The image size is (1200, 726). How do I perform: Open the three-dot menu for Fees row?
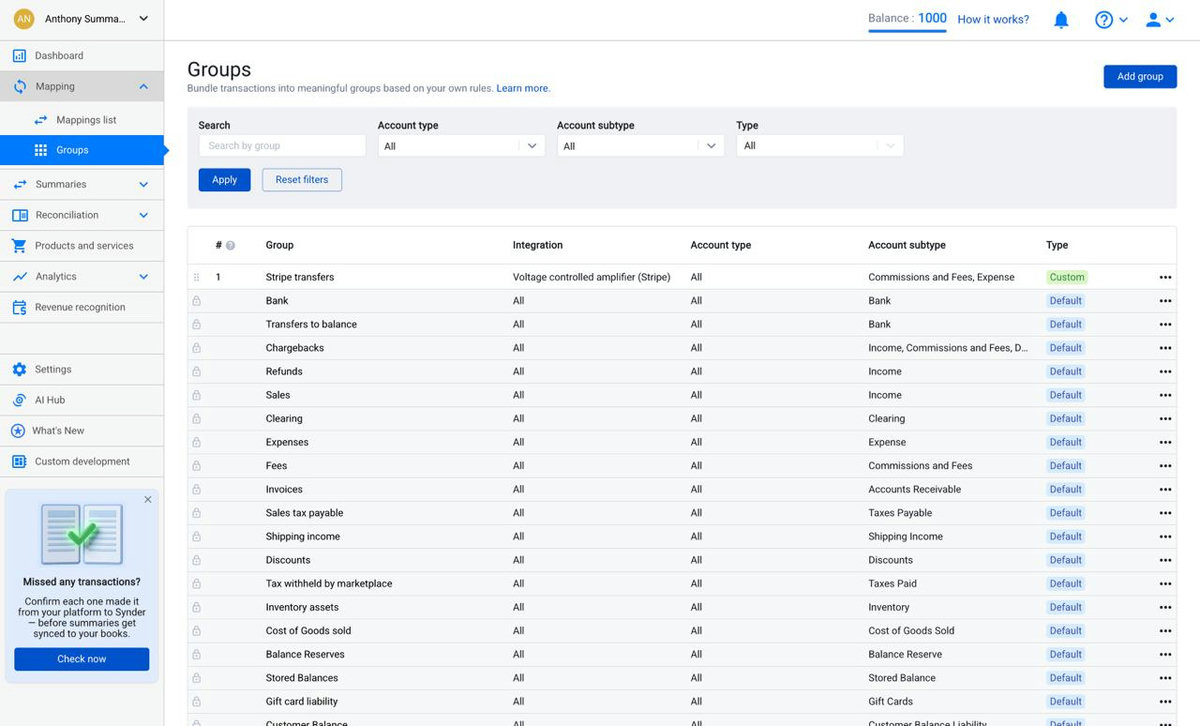click(x=1165, y=466)
